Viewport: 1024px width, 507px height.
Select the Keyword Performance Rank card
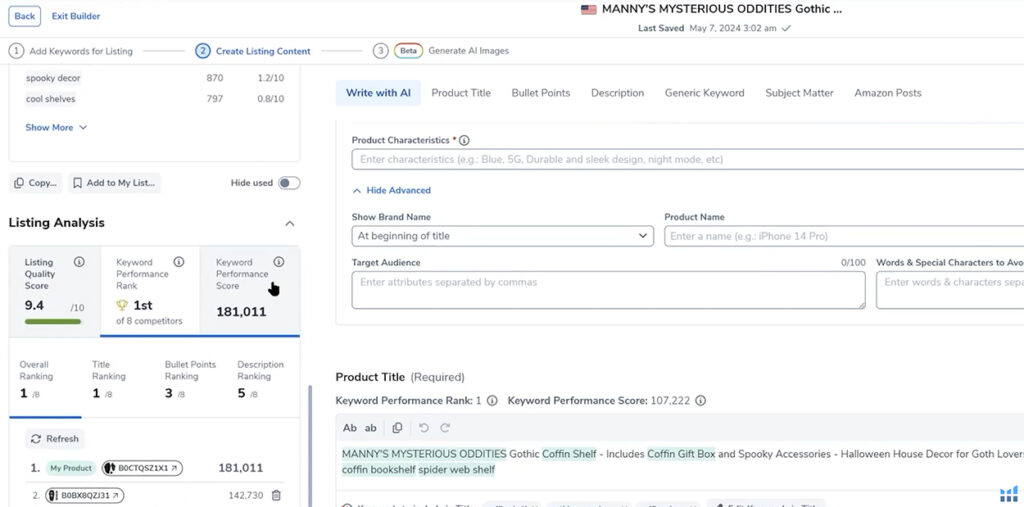(x=150, y=291)
